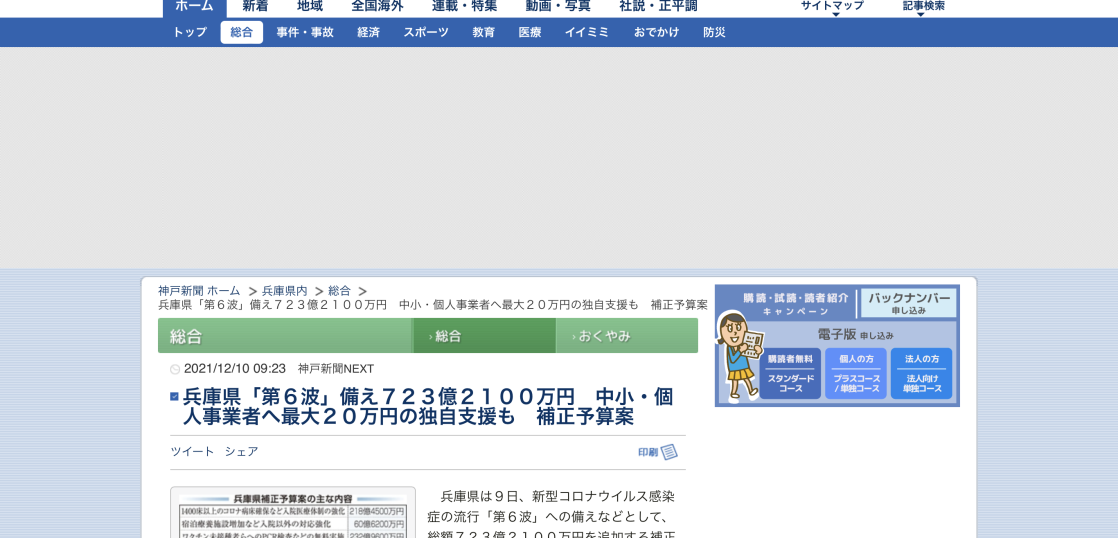
Task: Click the girl mascot illustration in the subscription banner
Action: 735,355
